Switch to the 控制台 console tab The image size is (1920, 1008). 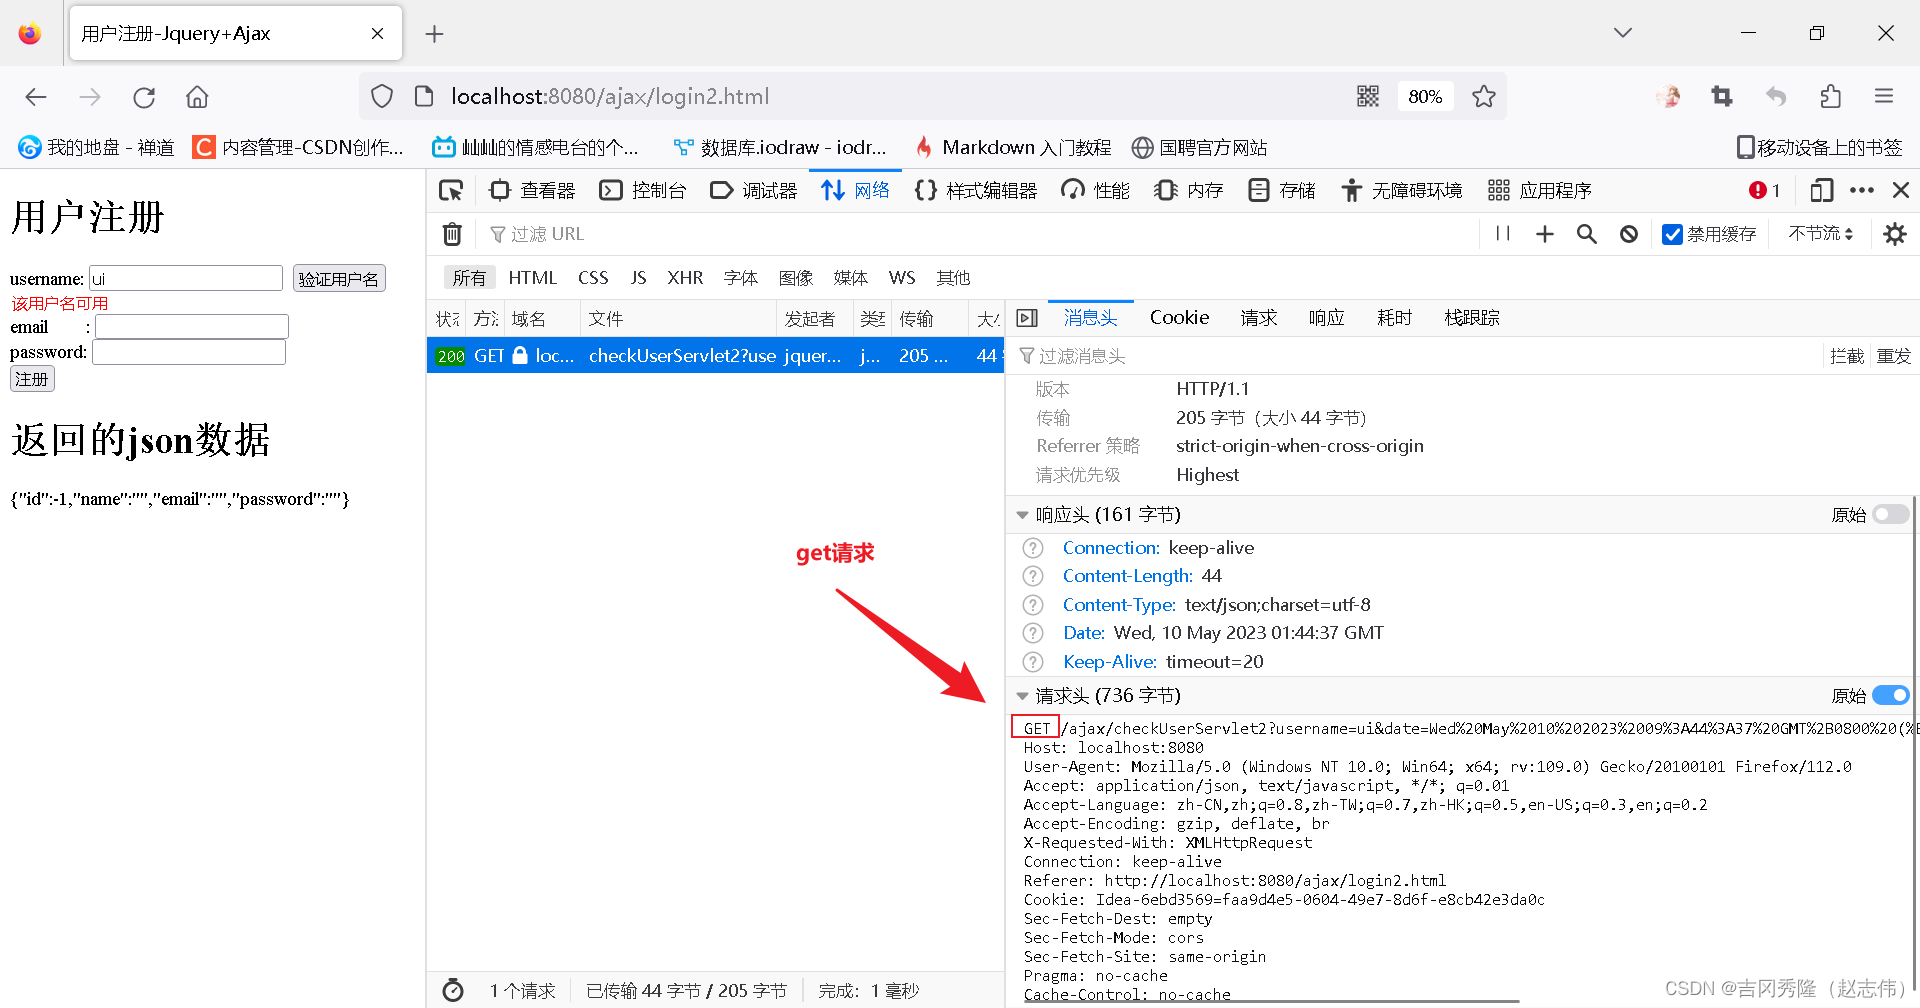pyautogui.click(x=643, y=190)
